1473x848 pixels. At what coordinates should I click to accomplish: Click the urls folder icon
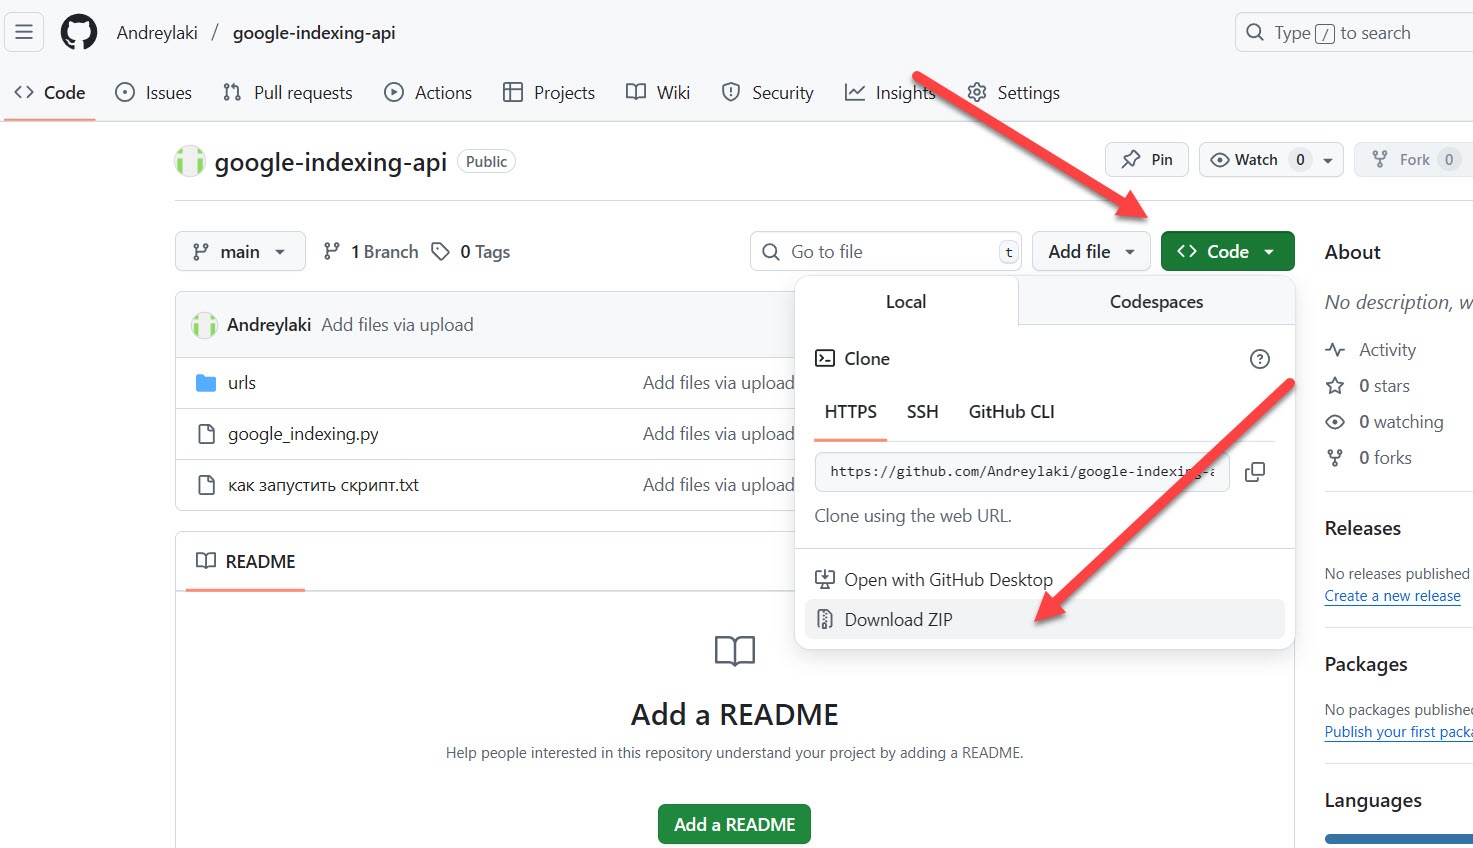(x=206, y=383)
